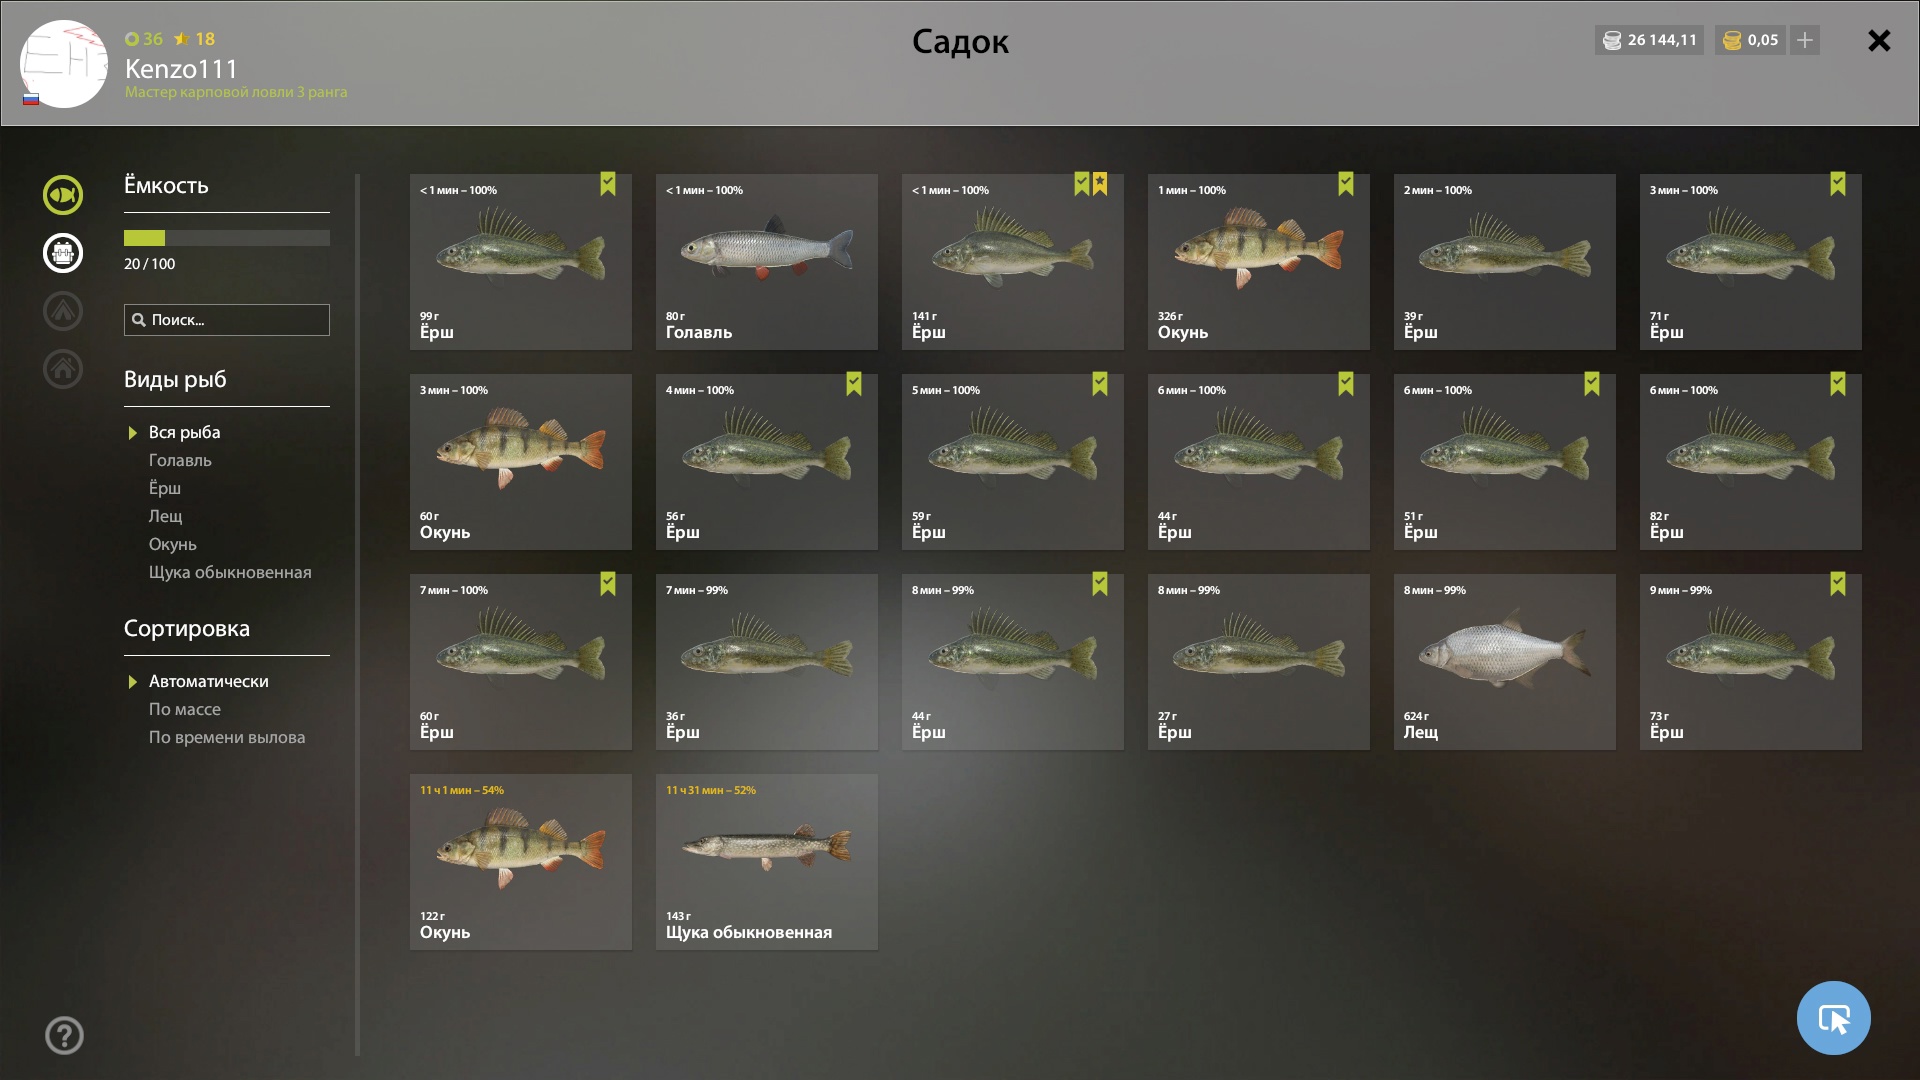The image size is (1920, 1080).
Task: Toggle bookmark on the 326 г Окунь card
Action: pos(1346,184)
